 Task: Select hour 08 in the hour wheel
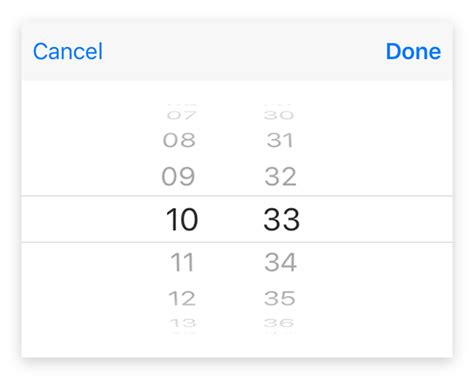(179, 140)
